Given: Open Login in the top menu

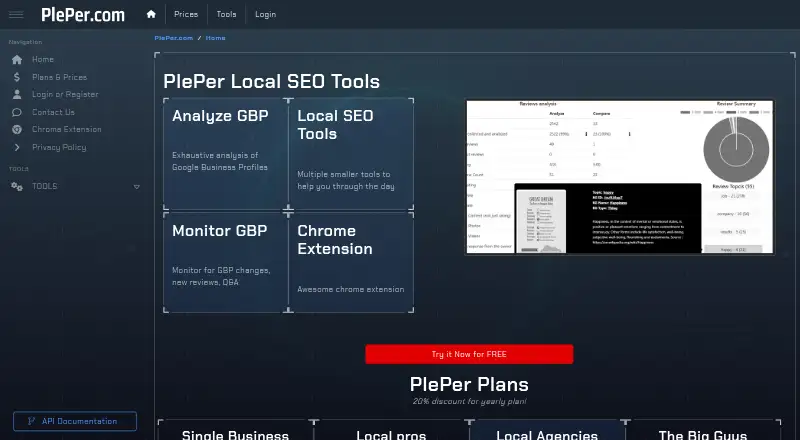Looking at the screenshot, I should [265, 14].
